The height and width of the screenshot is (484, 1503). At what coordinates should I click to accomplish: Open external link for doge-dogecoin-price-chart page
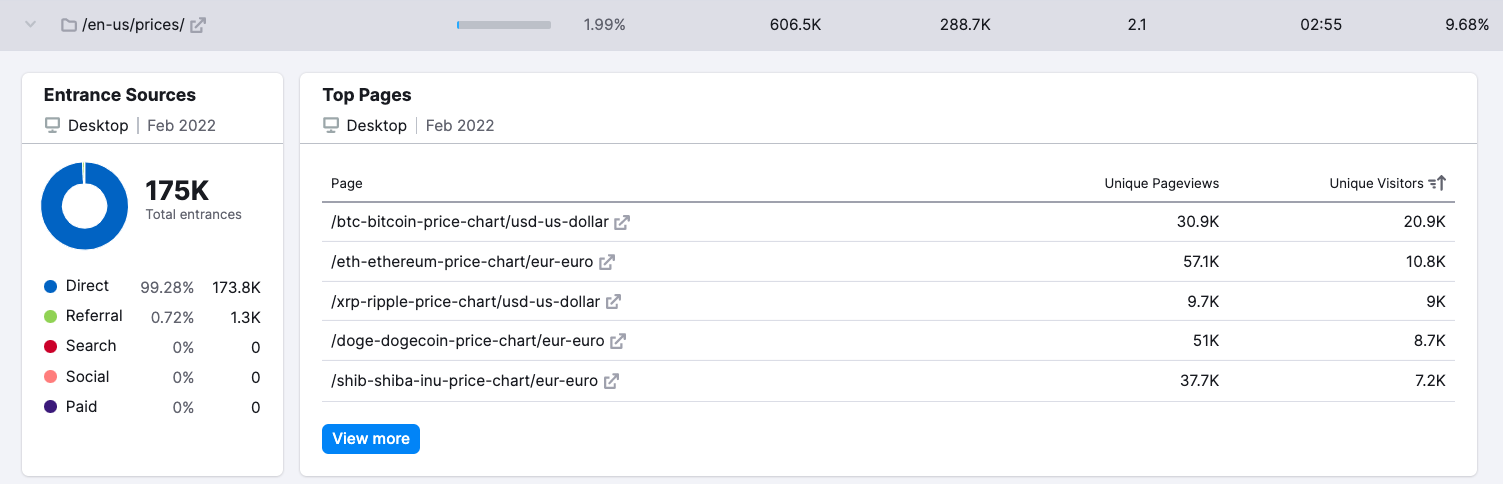point(618,341)
